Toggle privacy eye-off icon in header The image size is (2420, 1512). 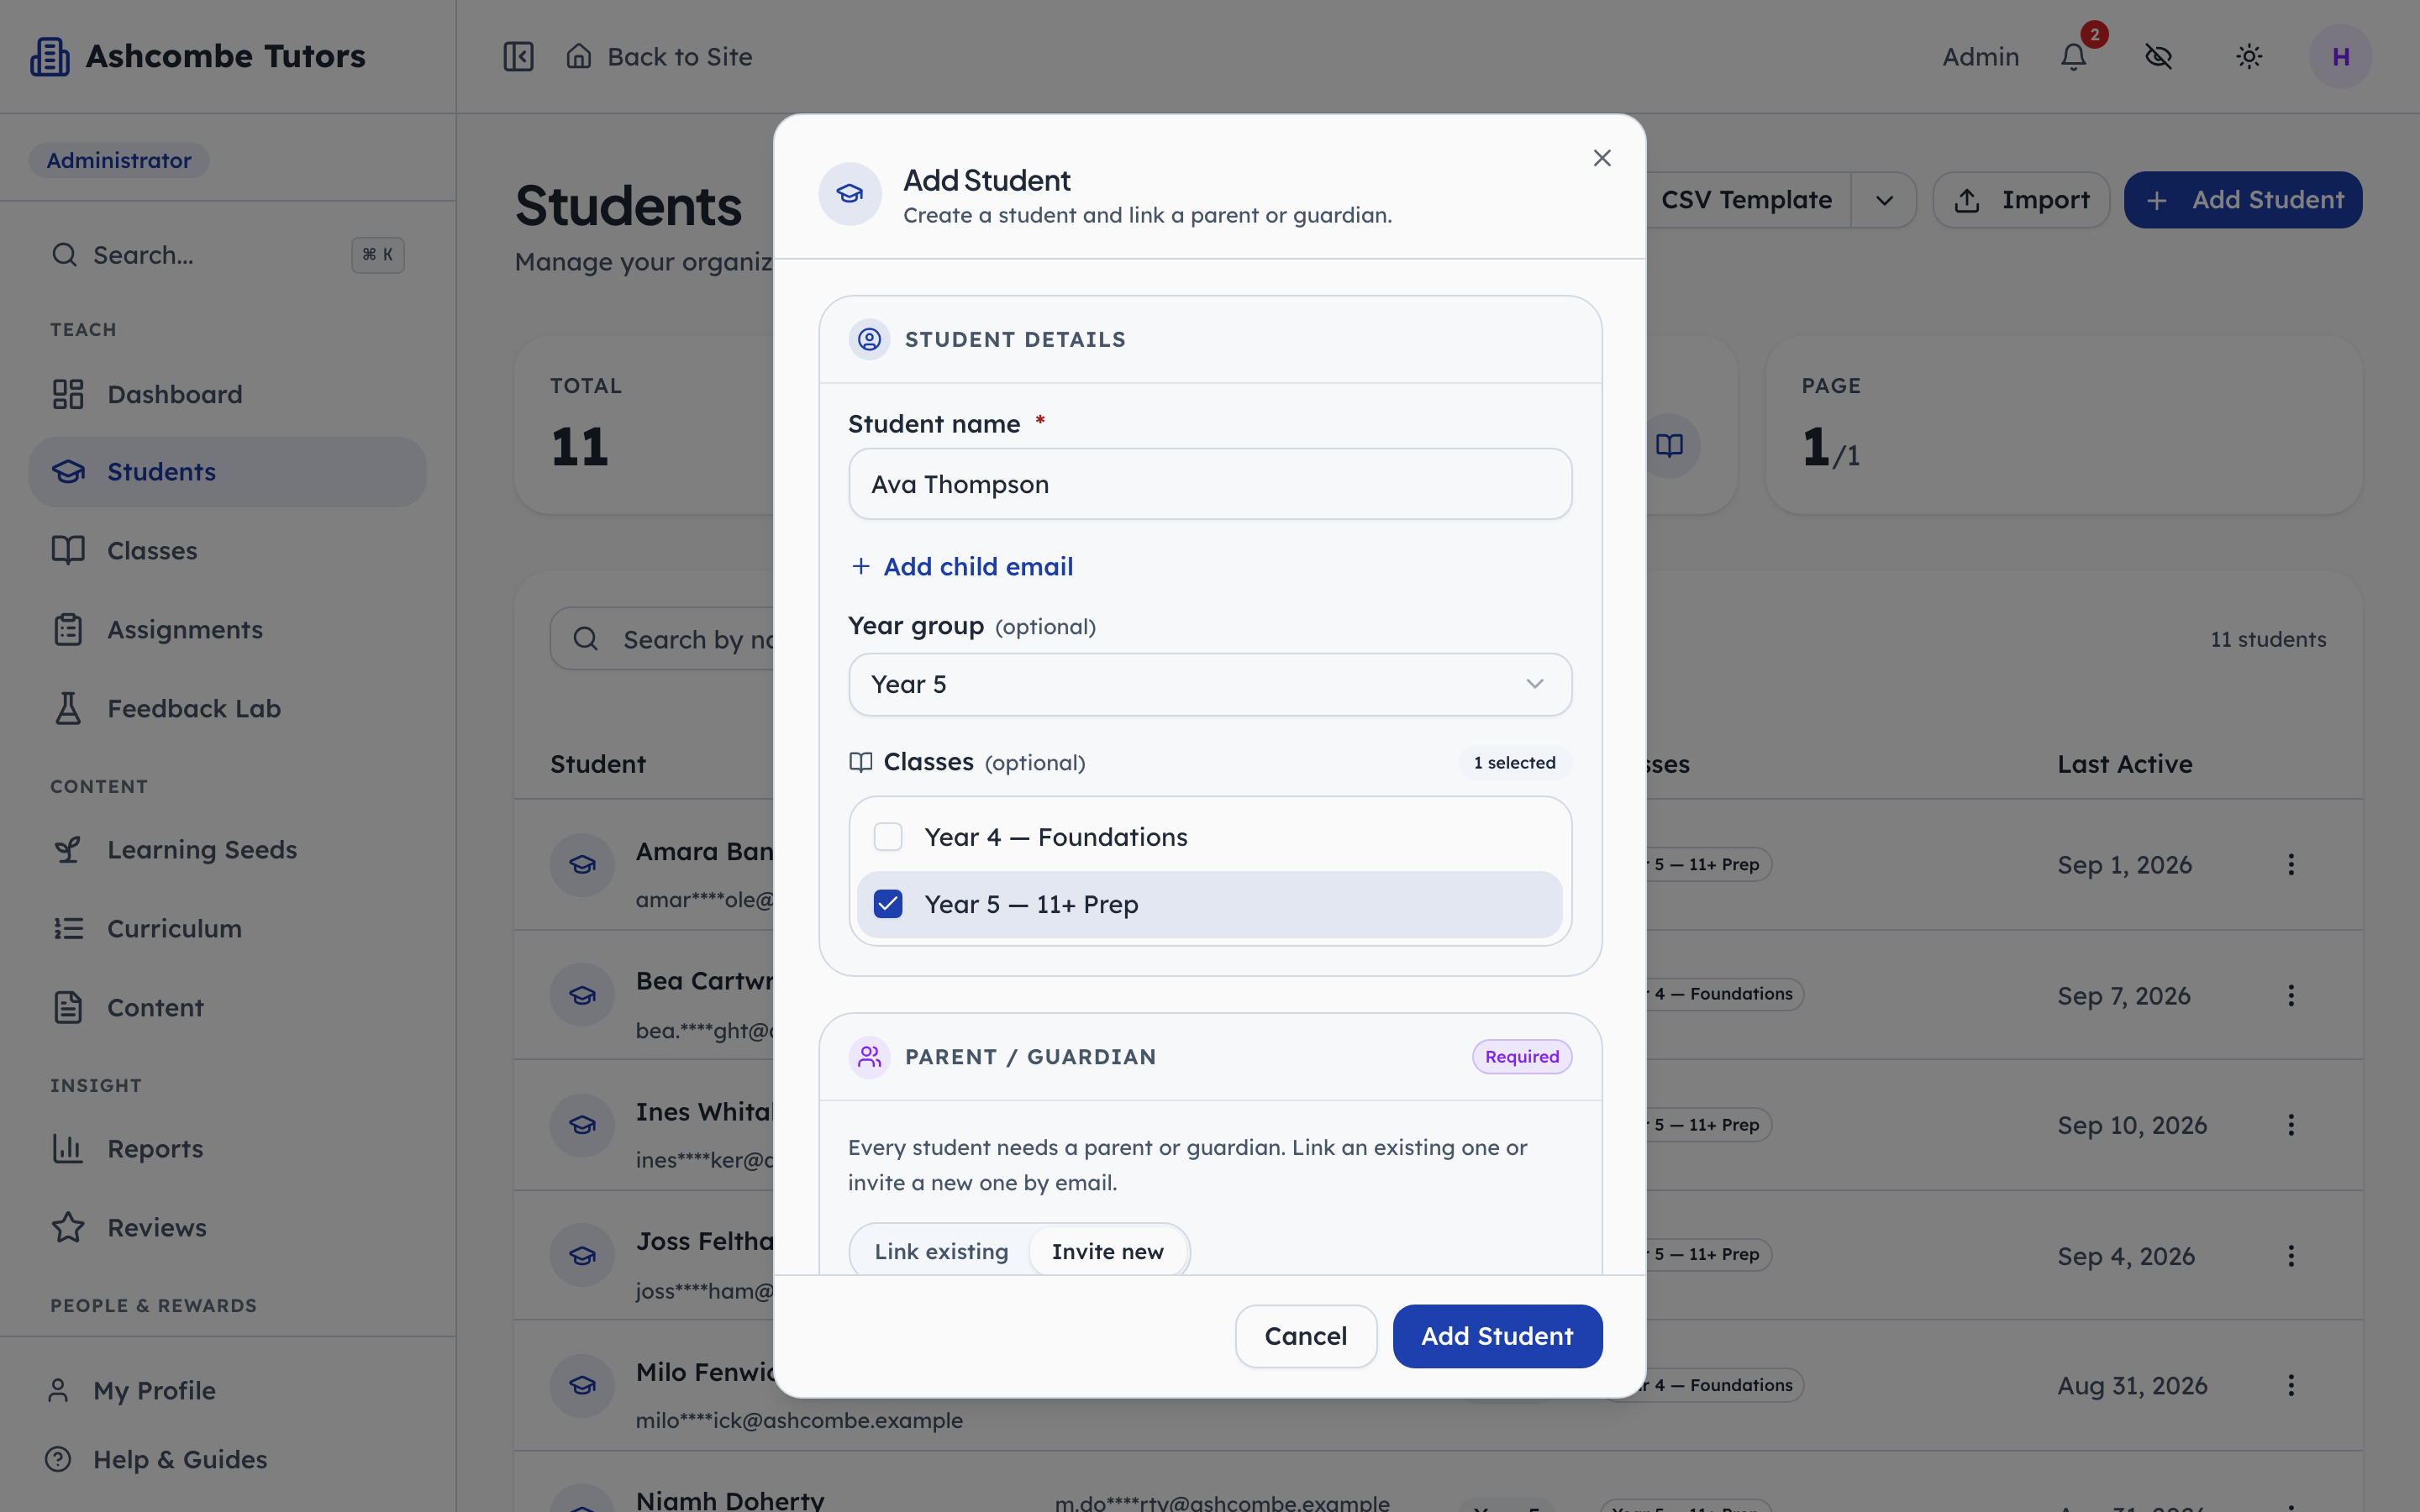pos(2159,57)
